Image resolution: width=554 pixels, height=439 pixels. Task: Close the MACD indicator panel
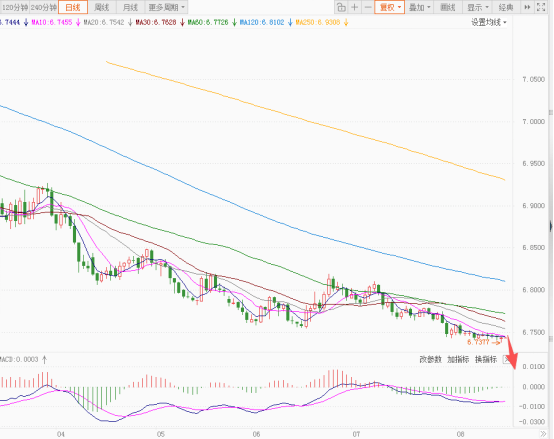(507, 360)
